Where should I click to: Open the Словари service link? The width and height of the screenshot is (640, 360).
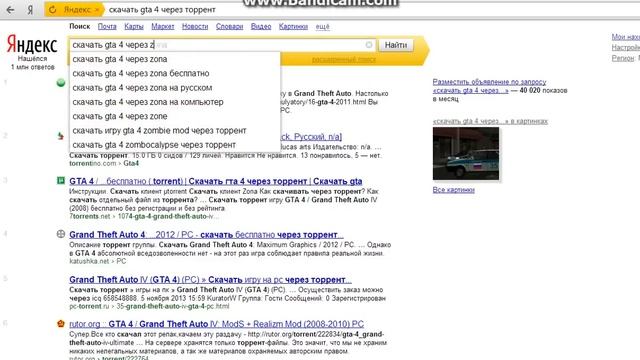pos(229,27)
